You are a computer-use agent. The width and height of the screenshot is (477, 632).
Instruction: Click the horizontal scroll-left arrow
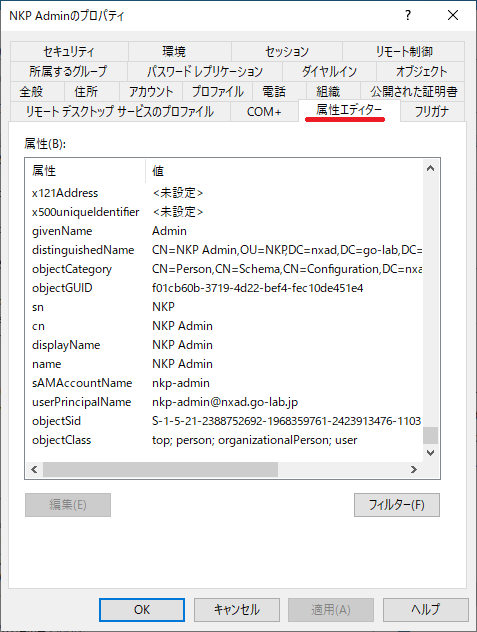click(x=34, y=470)
